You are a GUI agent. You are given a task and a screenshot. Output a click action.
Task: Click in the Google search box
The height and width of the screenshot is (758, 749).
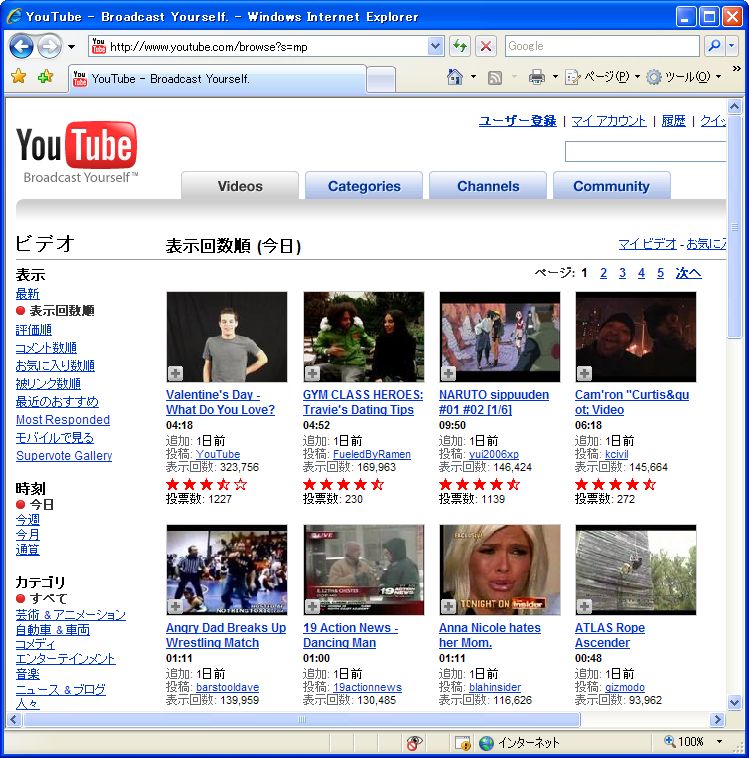[x=602, y=46]
